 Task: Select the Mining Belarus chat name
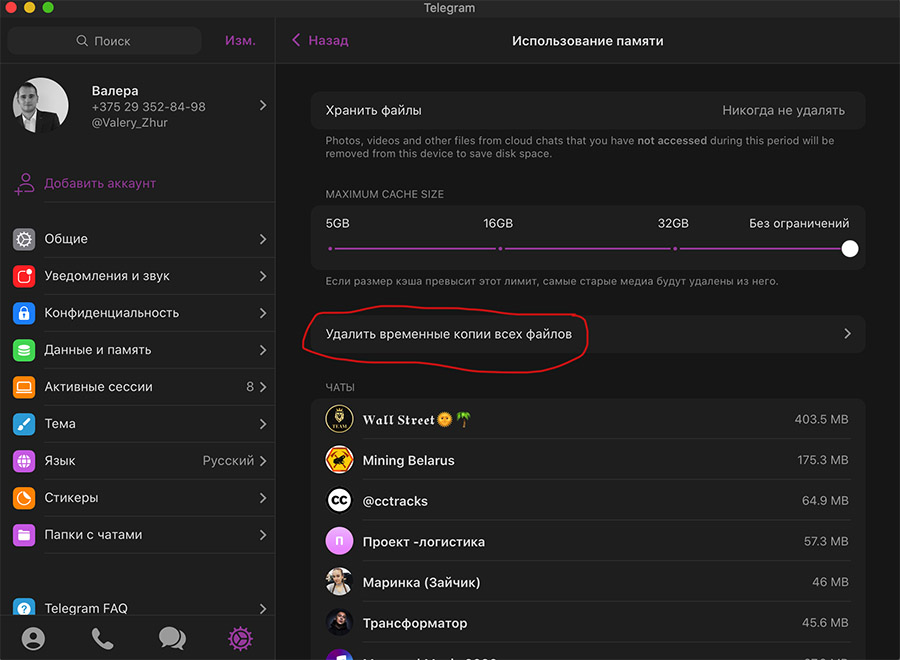pyautogui.click(x=409, y=460)
